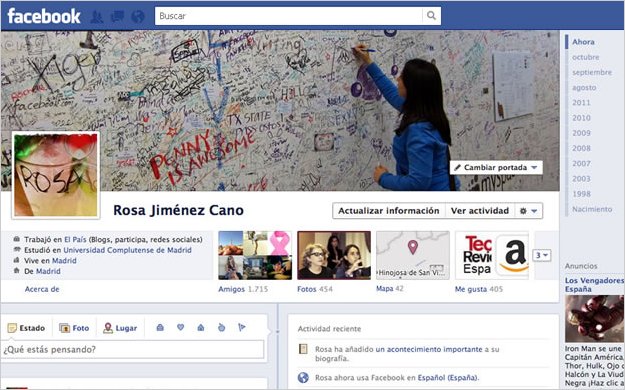Image resolution: width=625 pixels, height=390 pixels.
Task: Open the Mapa thumbnail
Action: click(413, 255)
